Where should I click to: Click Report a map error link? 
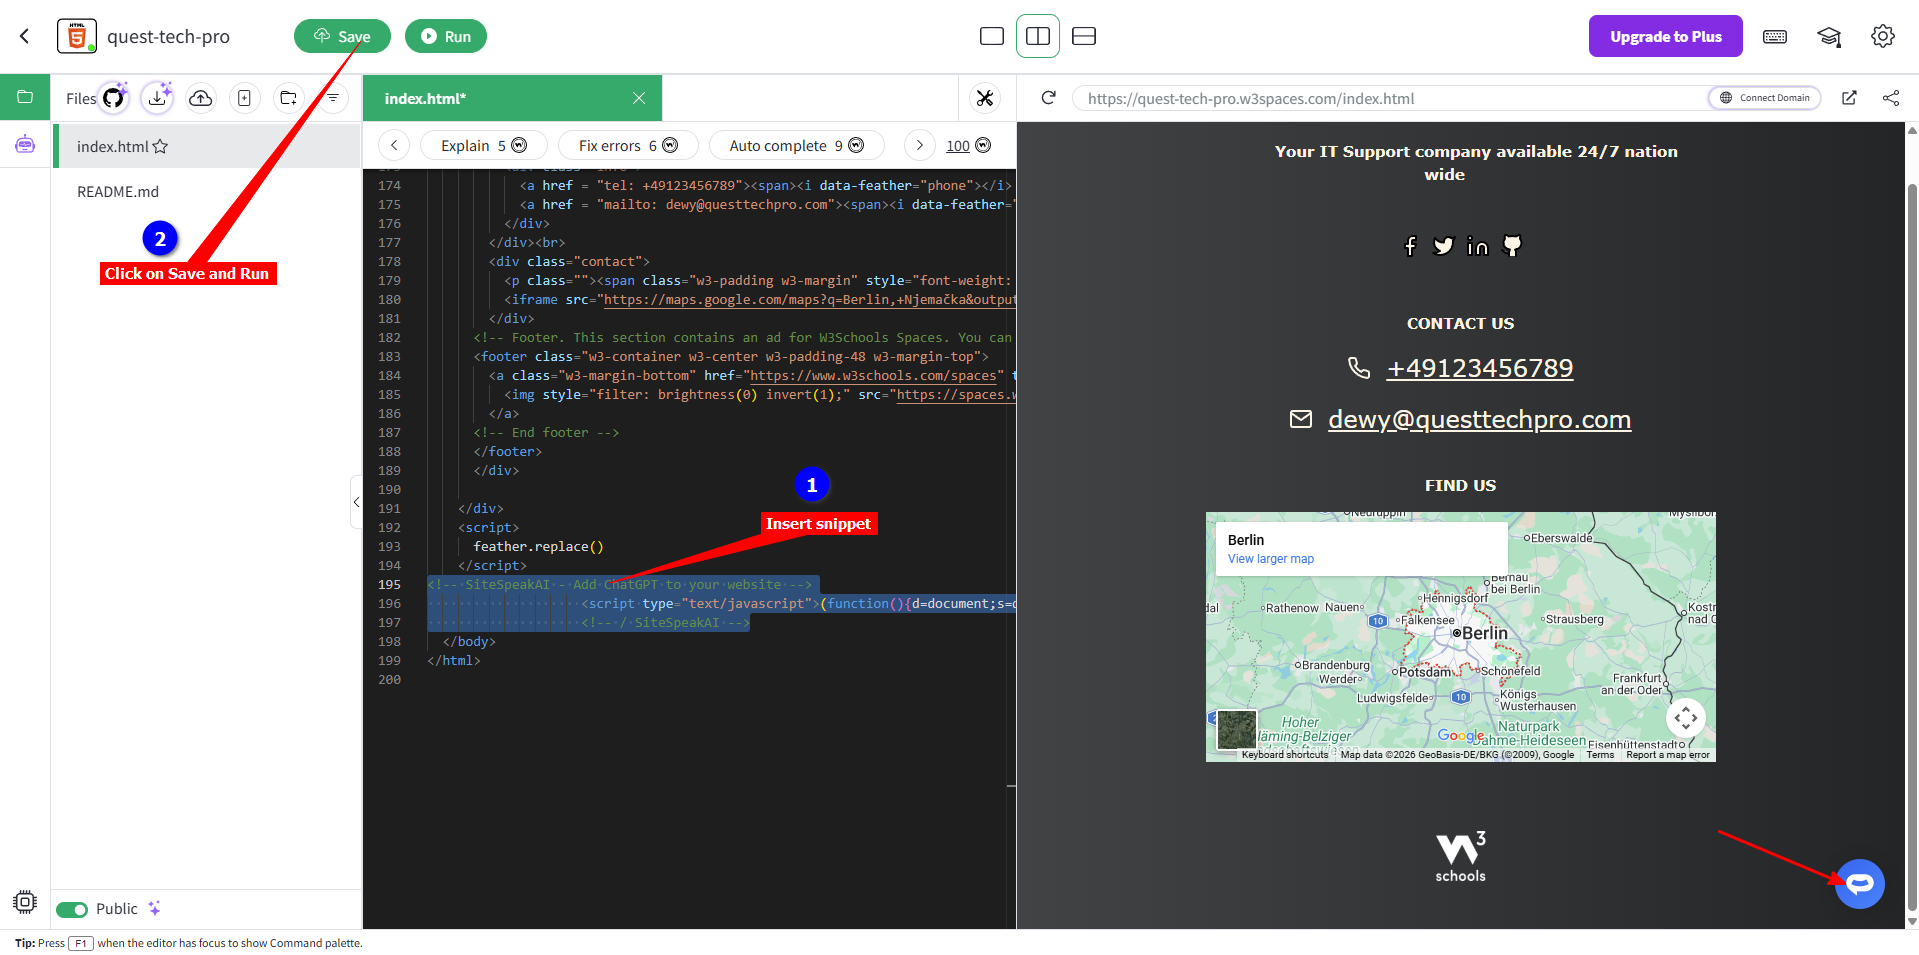[1668, 755]
